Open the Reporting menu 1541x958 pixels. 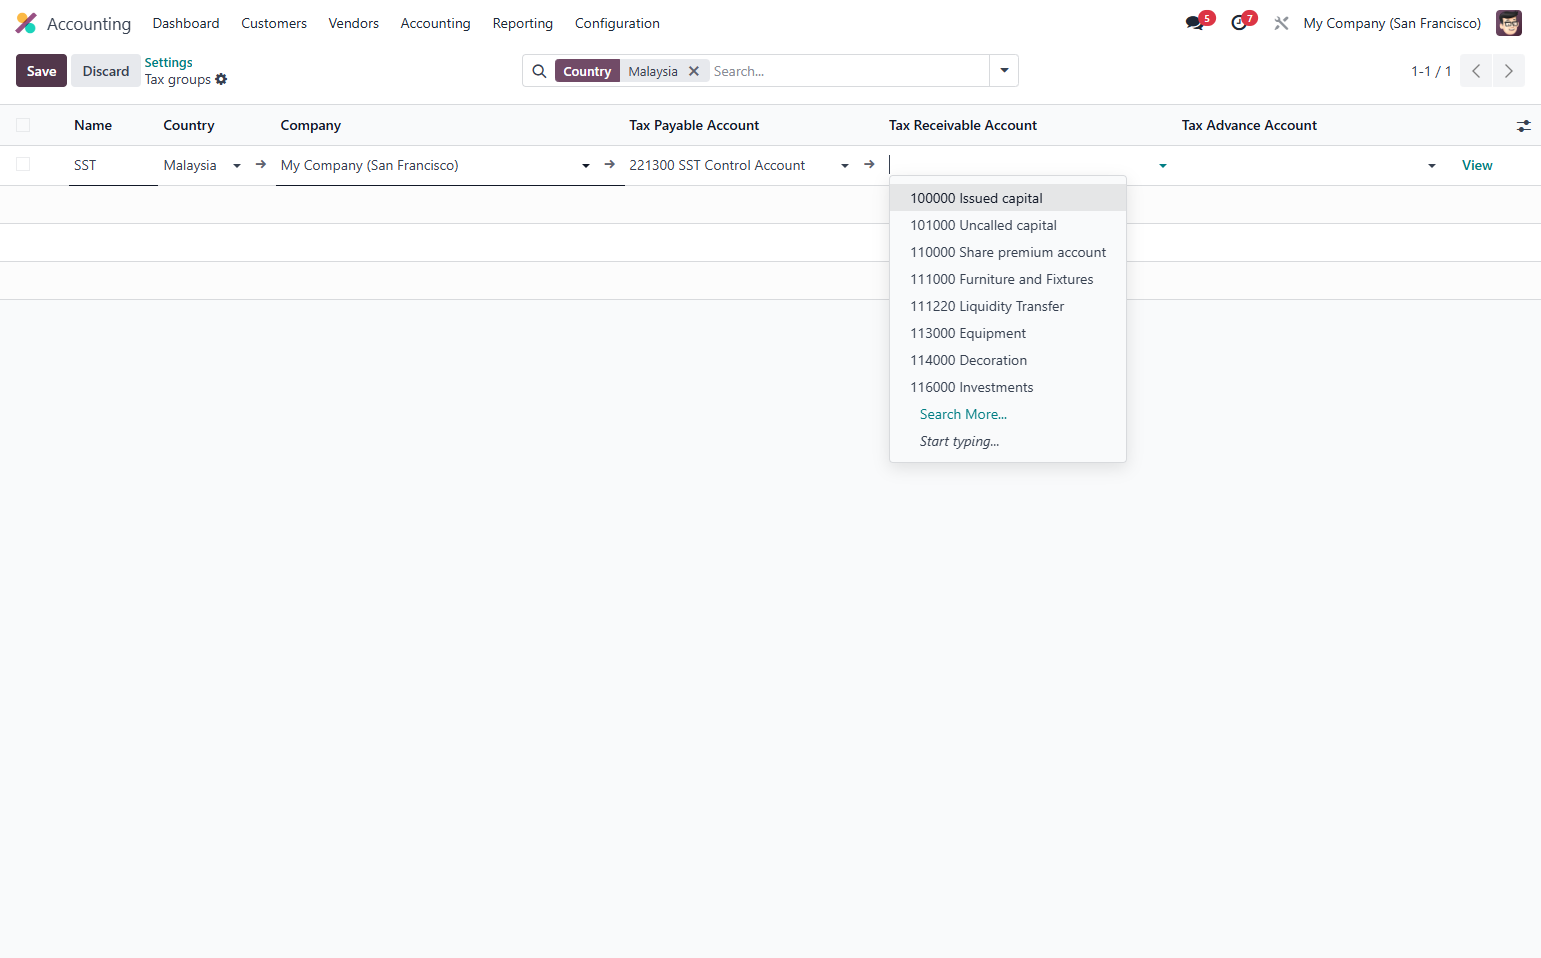point(523,23)
